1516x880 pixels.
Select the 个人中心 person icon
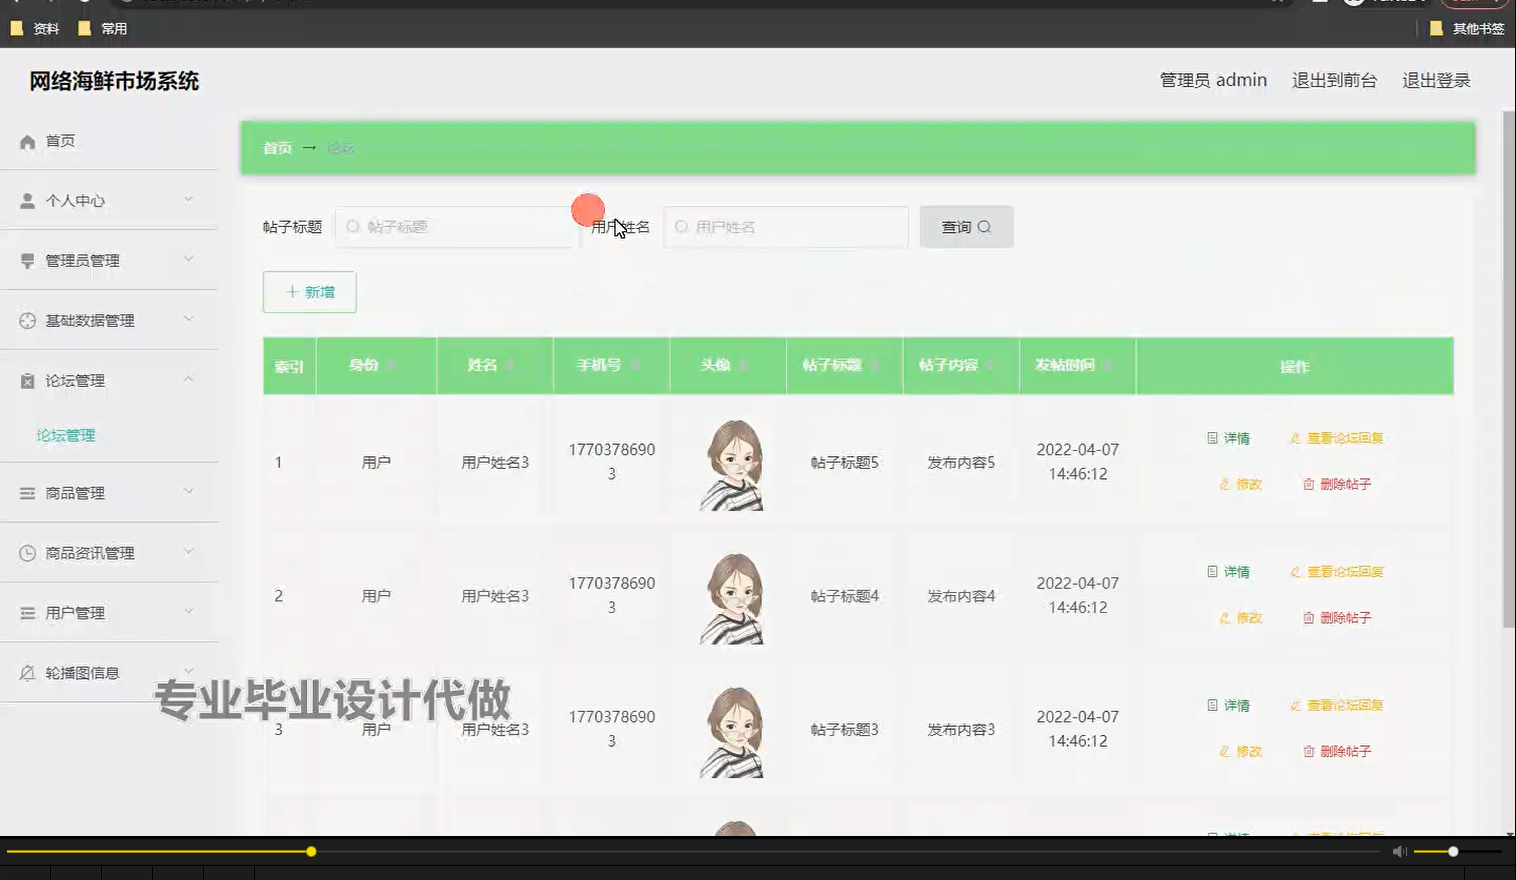tap(27, 199)
